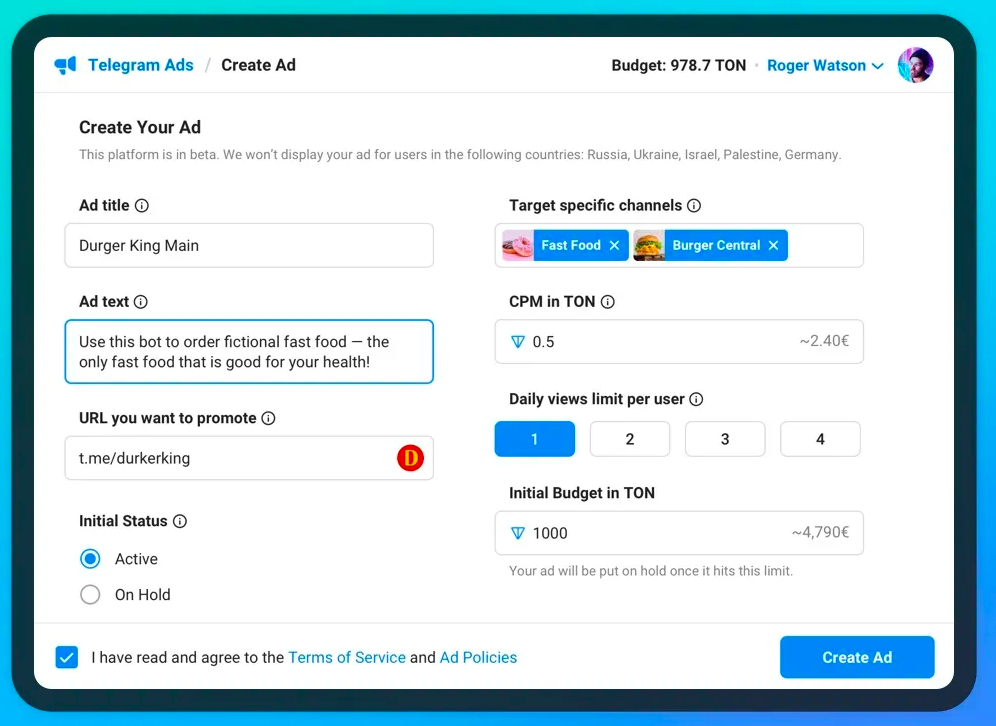996x726 pixels.
Task: Set daily views limit to 3
Action: tap(725, 439)
